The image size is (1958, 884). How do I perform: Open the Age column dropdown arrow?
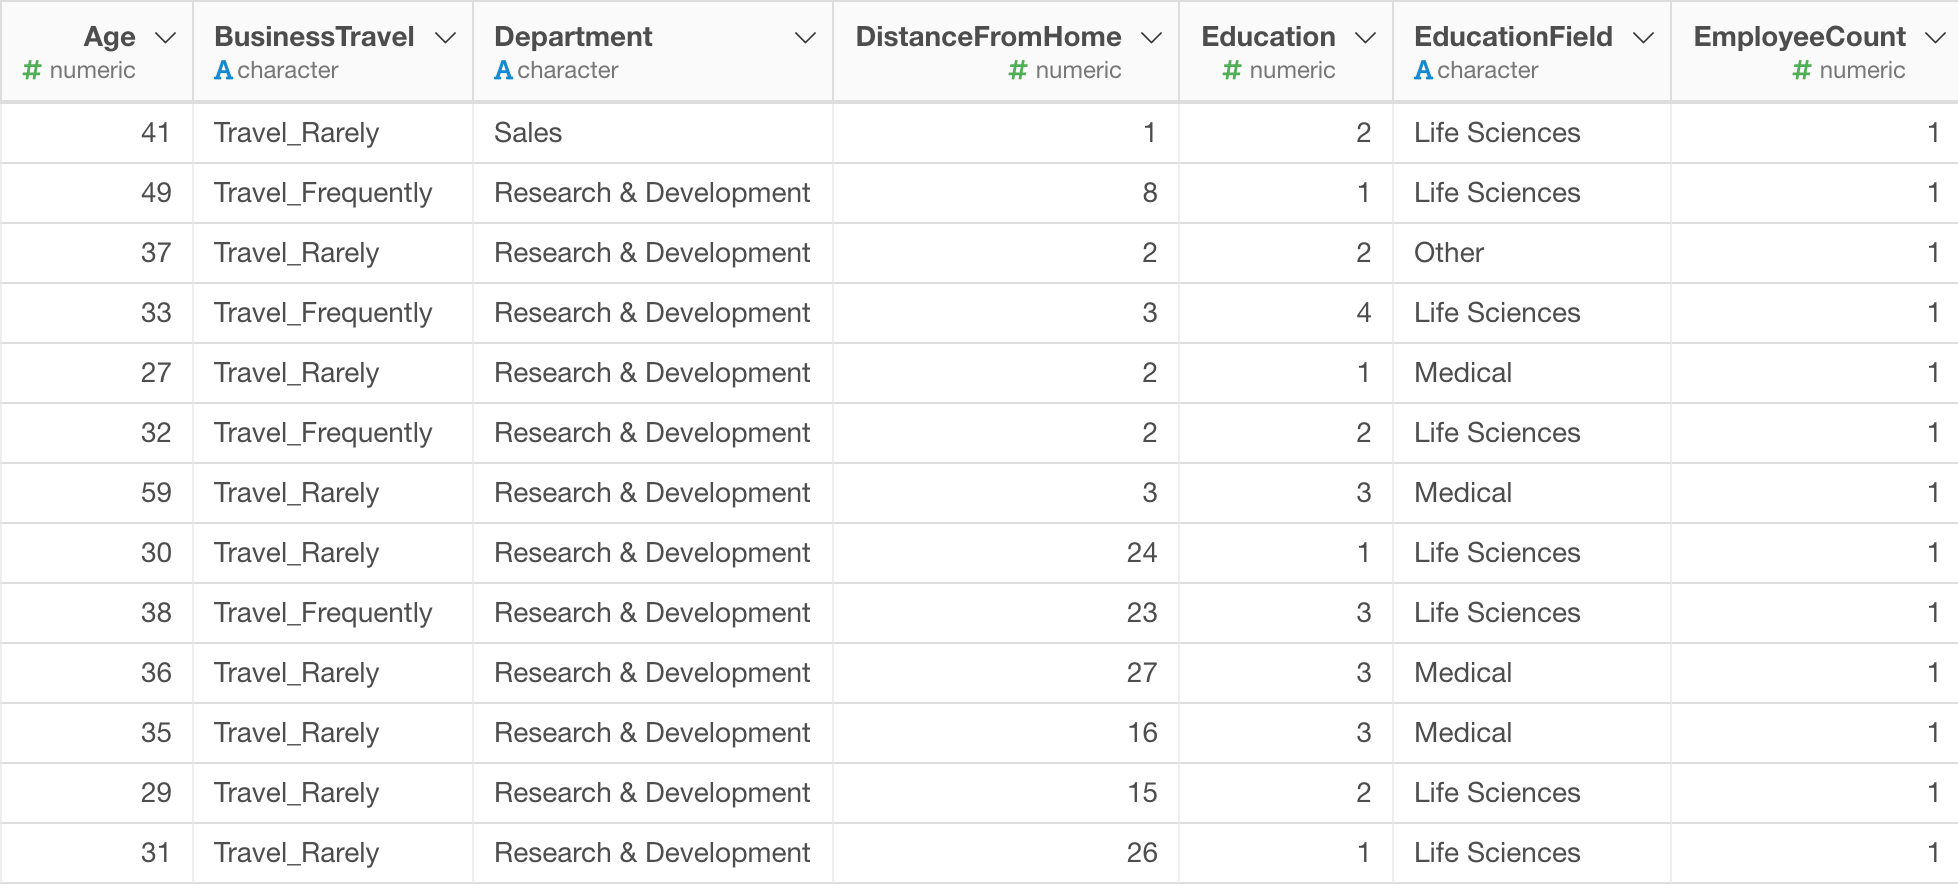165,38
